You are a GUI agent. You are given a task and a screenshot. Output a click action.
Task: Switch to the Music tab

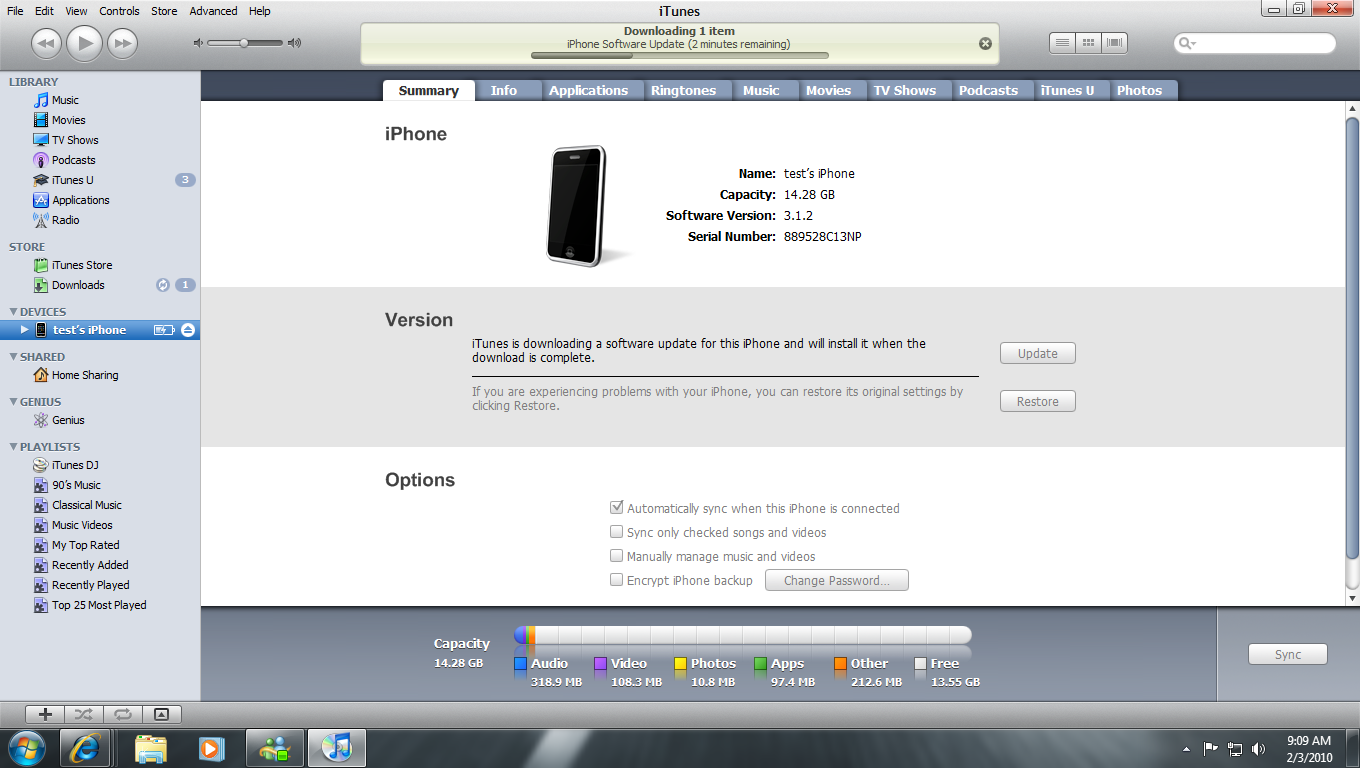761,90
